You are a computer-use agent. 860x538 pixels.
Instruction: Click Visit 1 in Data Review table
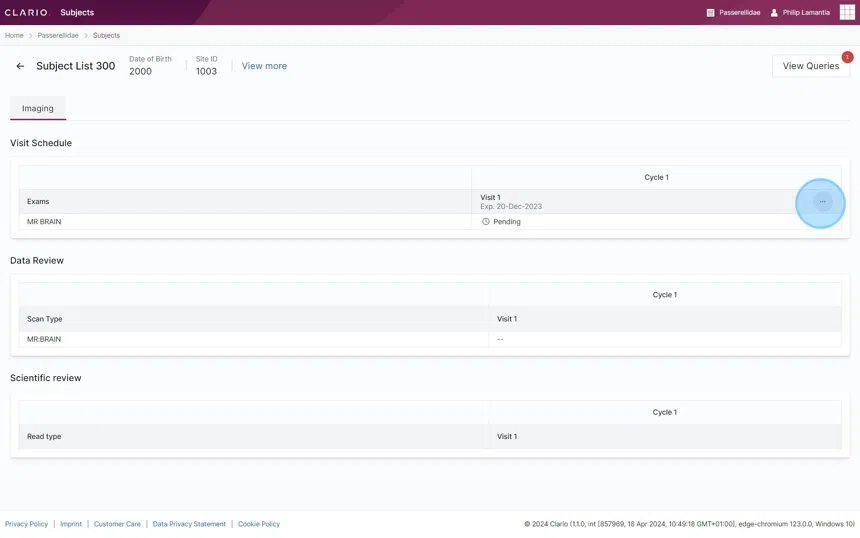coord(507,319)
